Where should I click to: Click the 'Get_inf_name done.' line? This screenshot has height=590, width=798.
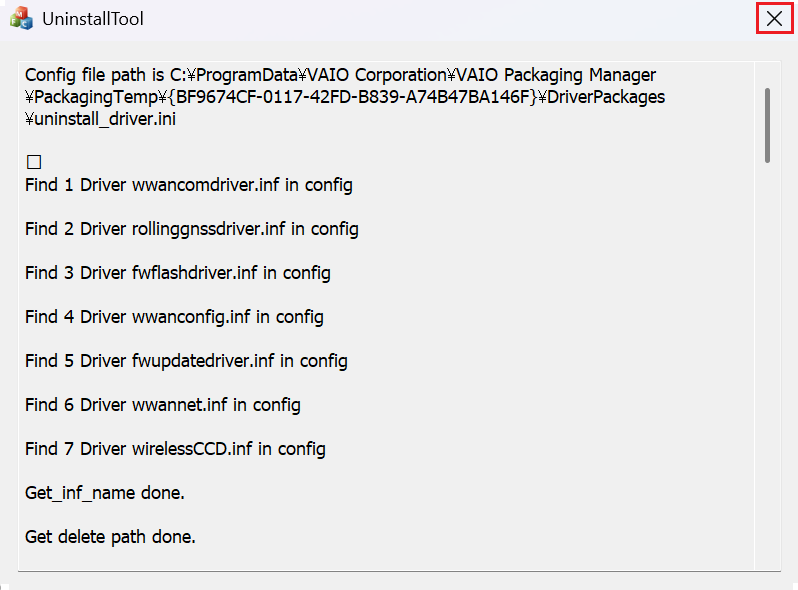pyautogui.click(x=104, y=493)
